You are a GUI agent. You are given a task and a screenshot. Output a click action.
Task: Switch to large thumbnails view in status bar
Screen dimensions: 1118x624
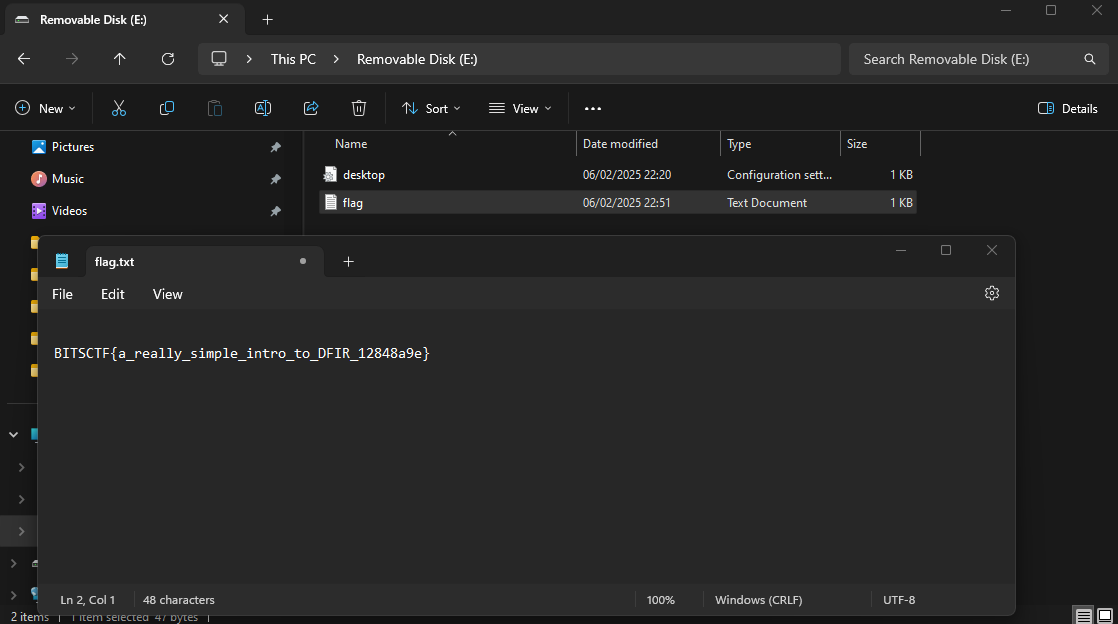pyautogui.click(x=1105, y=616)
